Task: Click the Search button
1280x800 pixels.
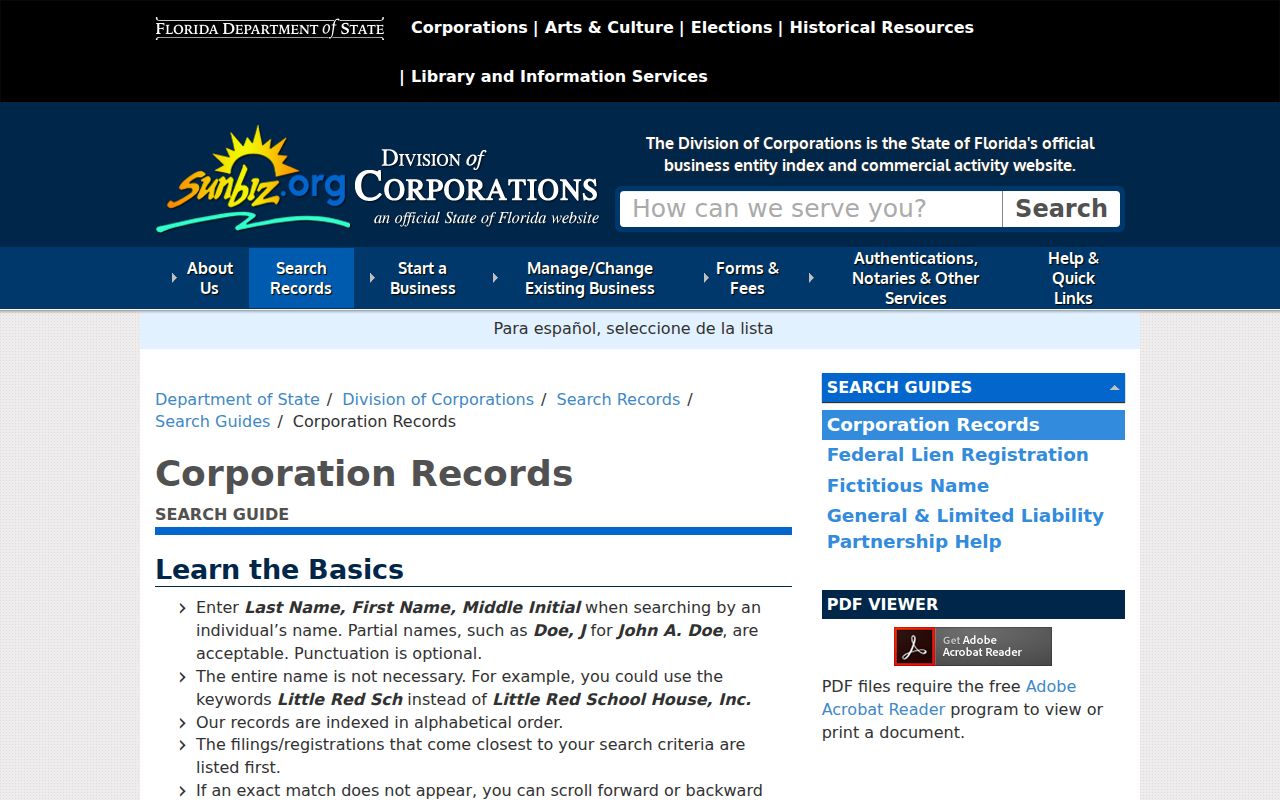Action: coord(1061,209)
